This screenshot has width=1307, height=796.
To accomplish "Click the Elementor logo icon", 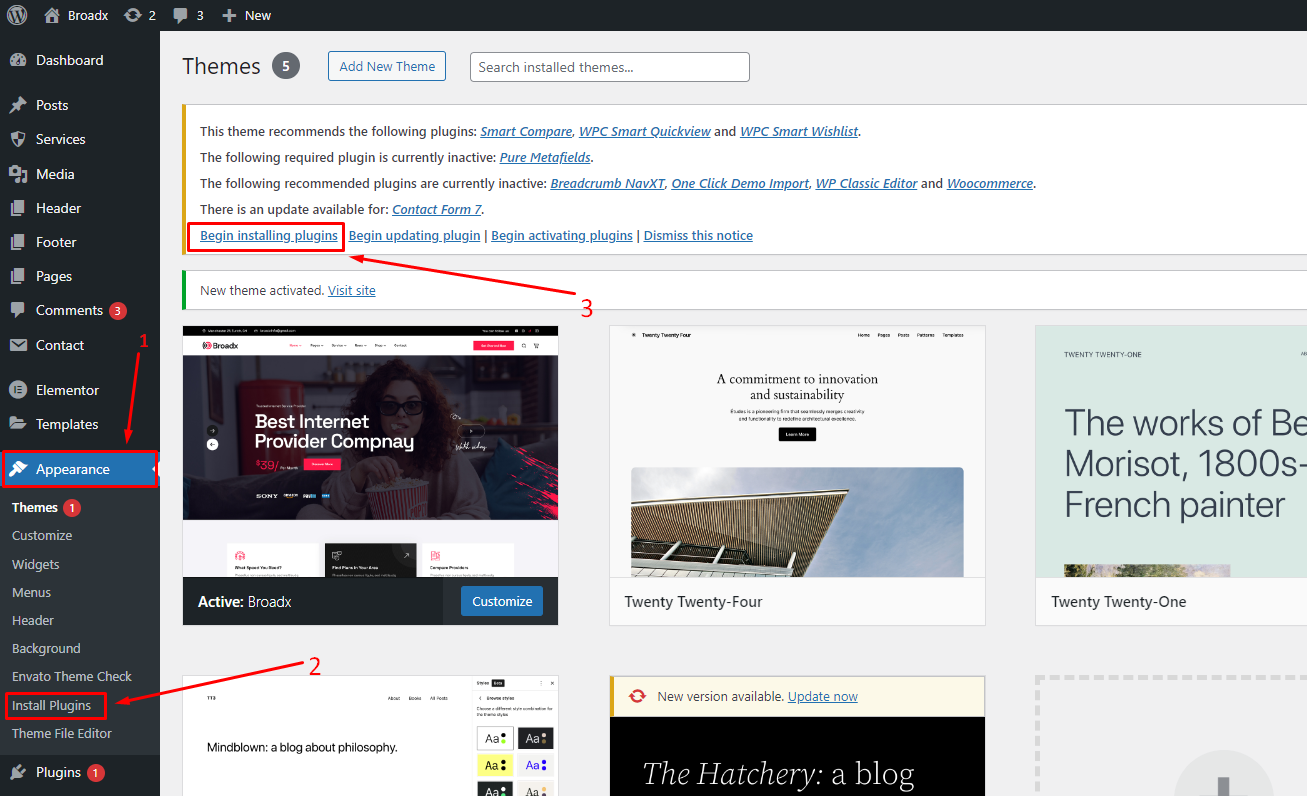I will click(x=18, y=390).
